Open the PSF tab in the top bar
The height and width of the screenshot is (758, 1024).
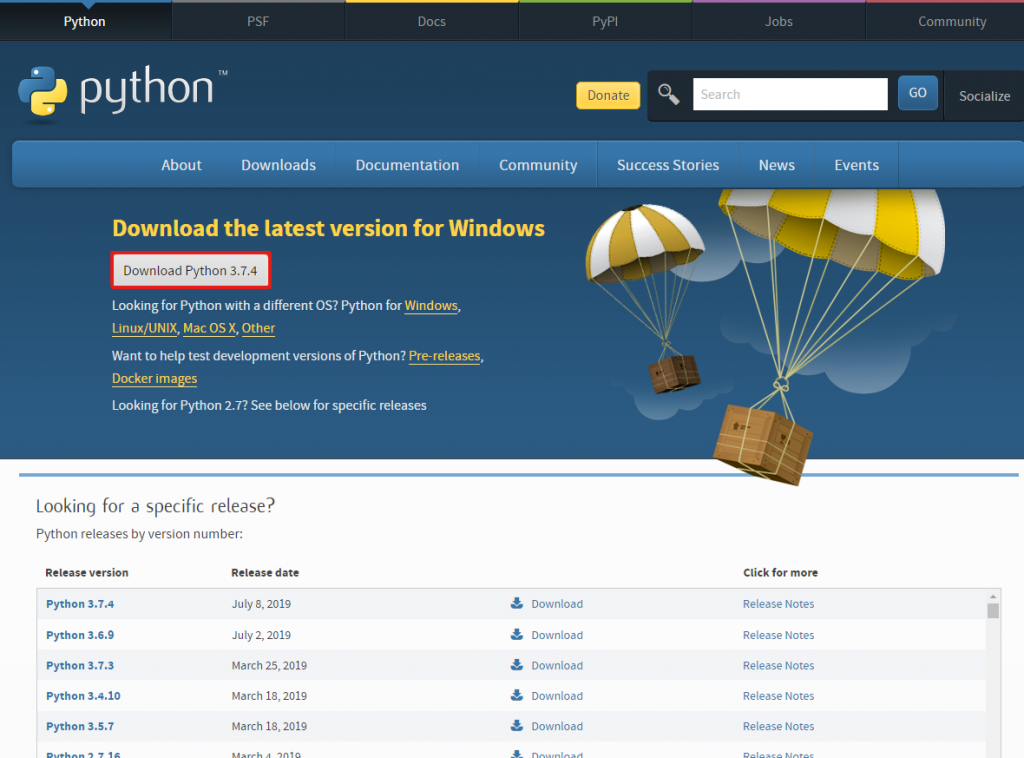point(258,22)
